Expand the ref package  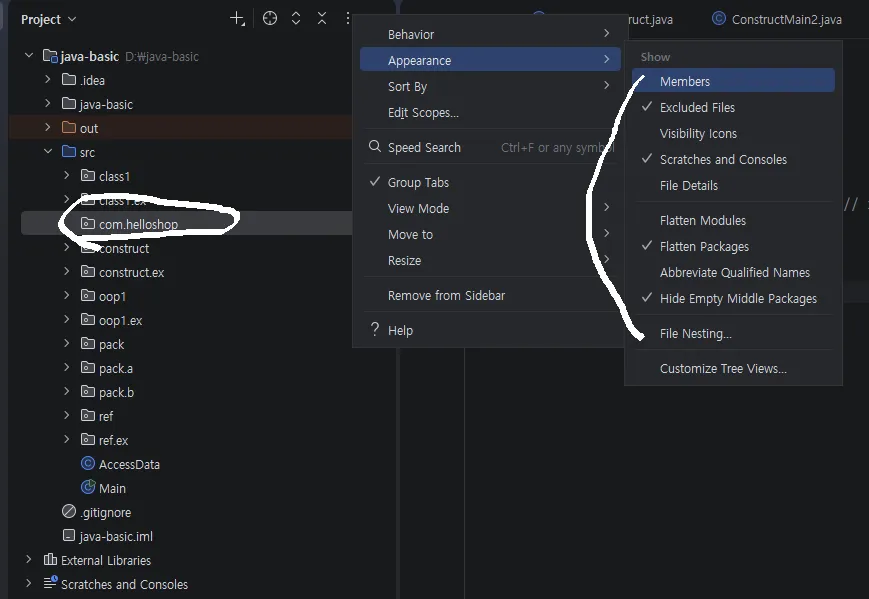tap(67, 415)
